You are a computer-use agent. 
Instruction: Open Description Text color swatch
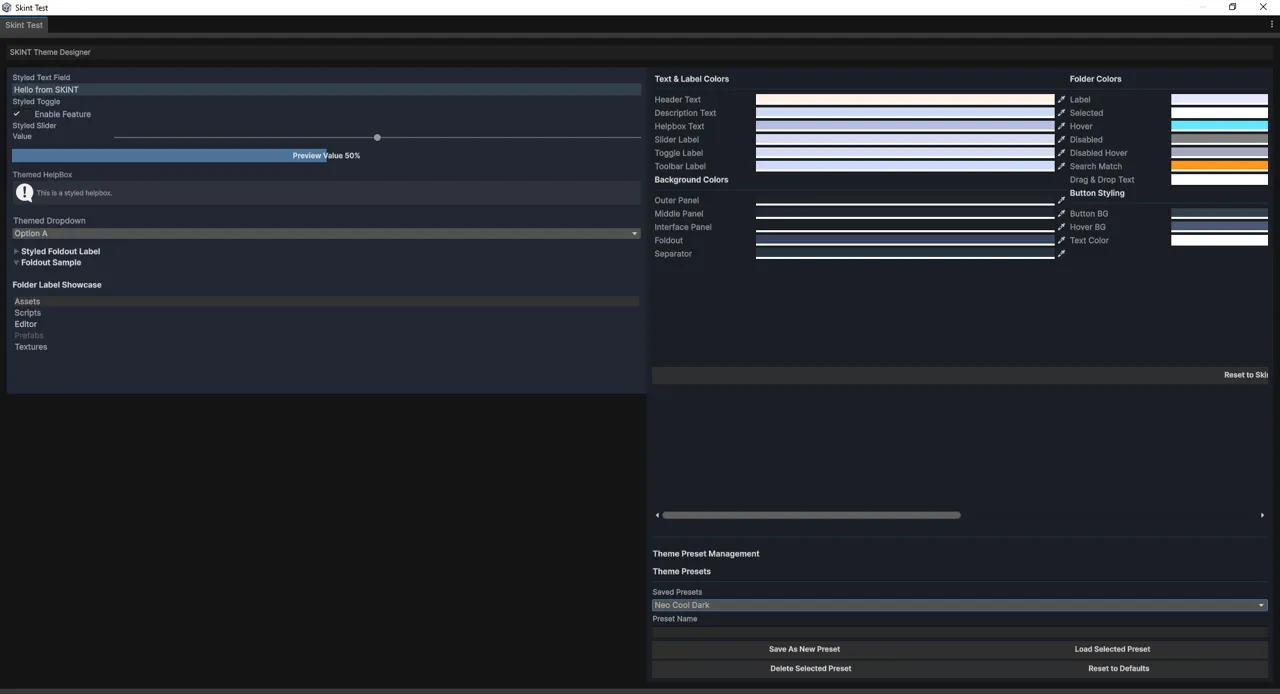coord(905,113)
